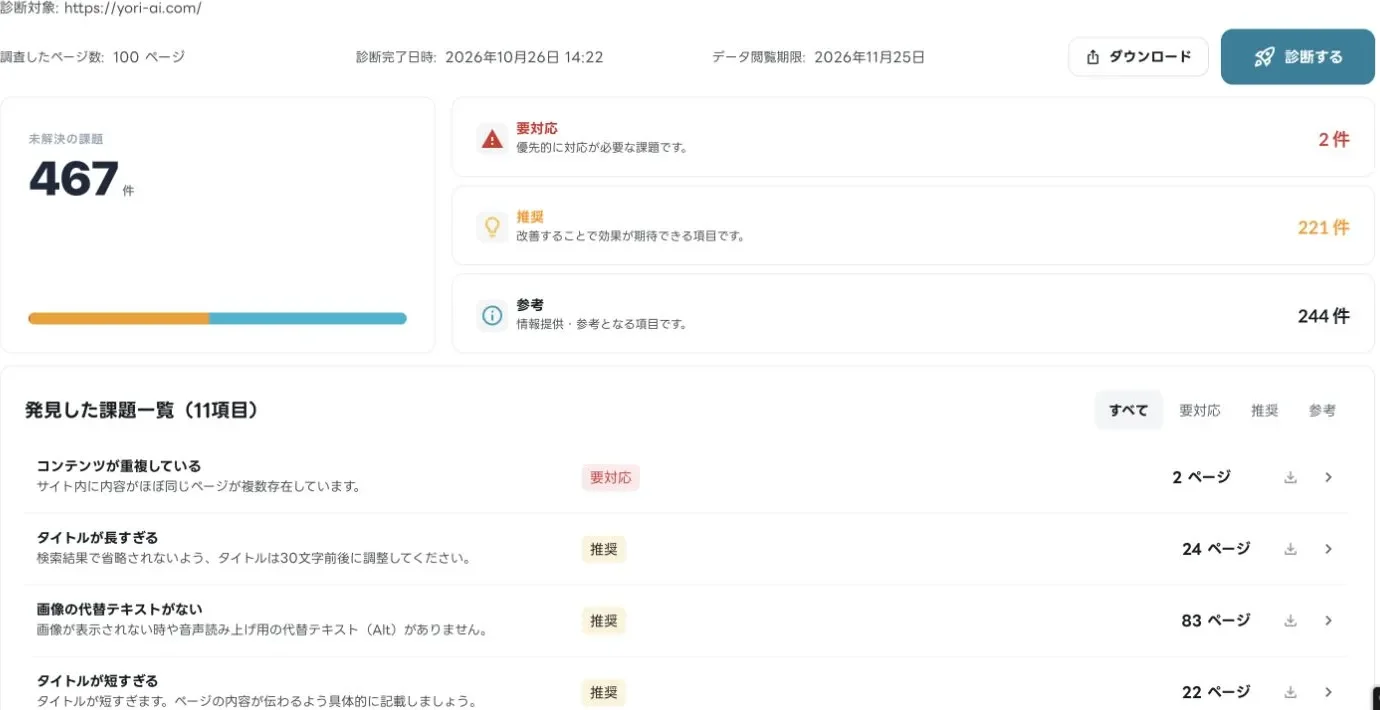Expand the コンテンツが重複している row chevron

[1328, 477]
